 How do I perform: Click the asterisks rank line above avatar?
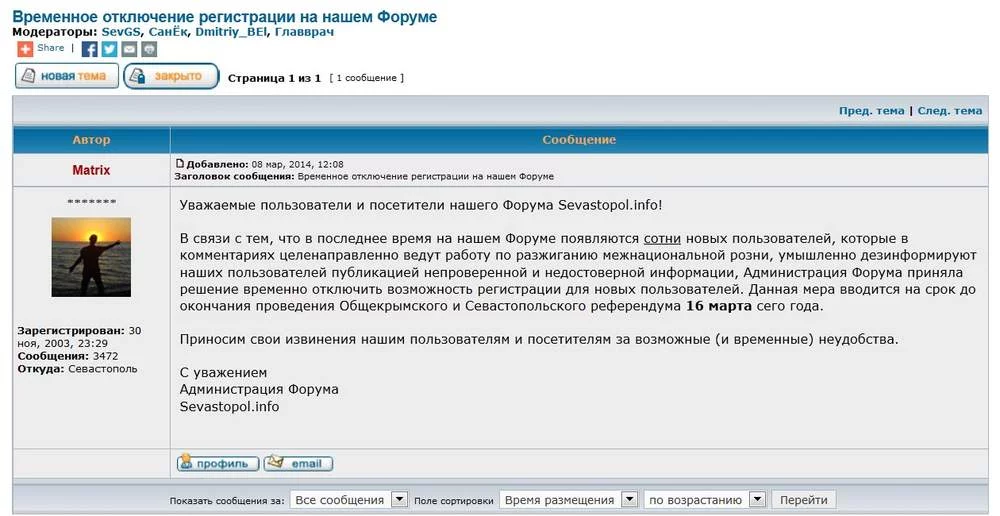click(x=91, y=203)
